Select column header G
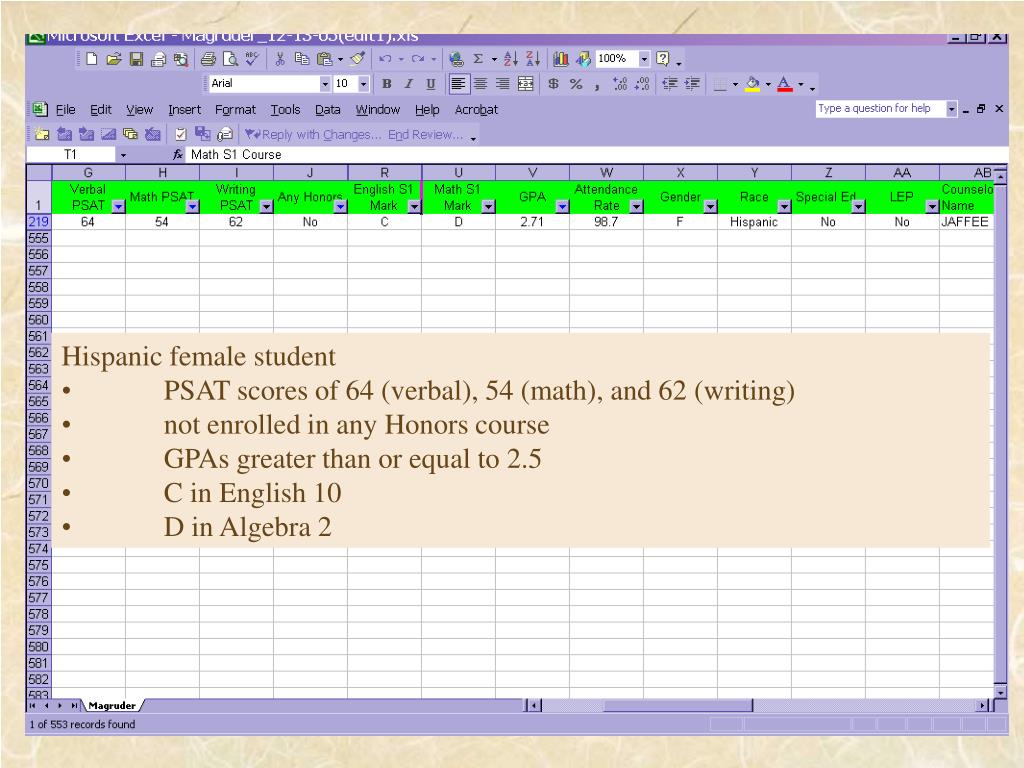 click(x=88, y=173)
